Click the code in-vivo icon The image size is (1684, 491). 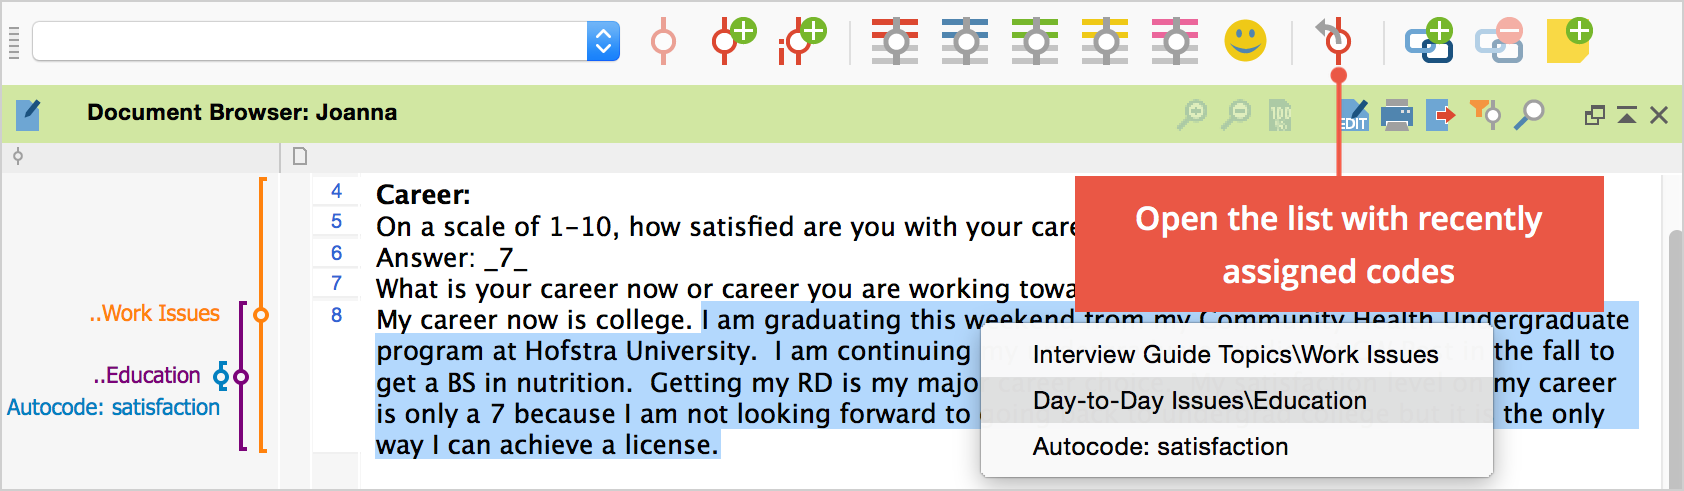coord(800,41)
